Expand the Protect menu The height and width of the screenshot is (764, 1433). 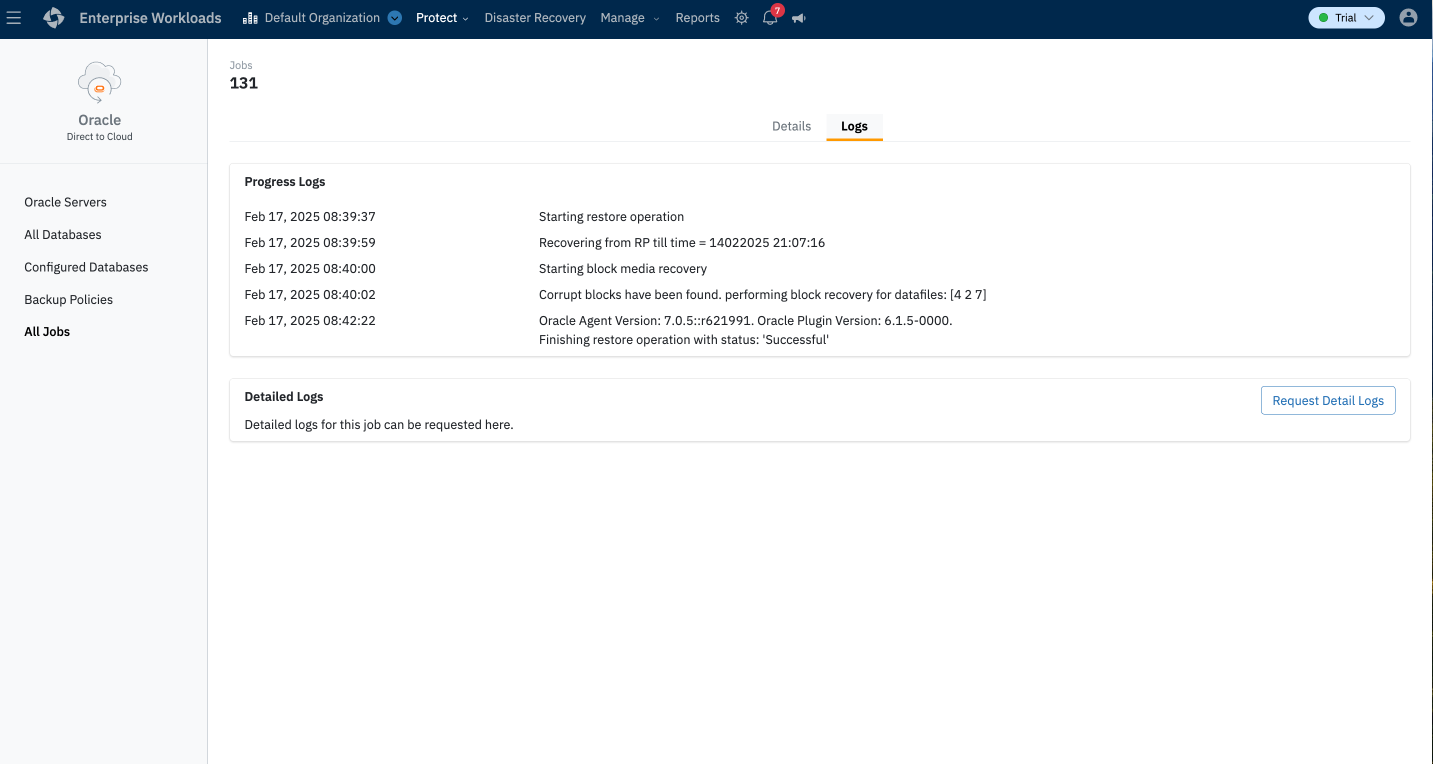click(442, 18)
